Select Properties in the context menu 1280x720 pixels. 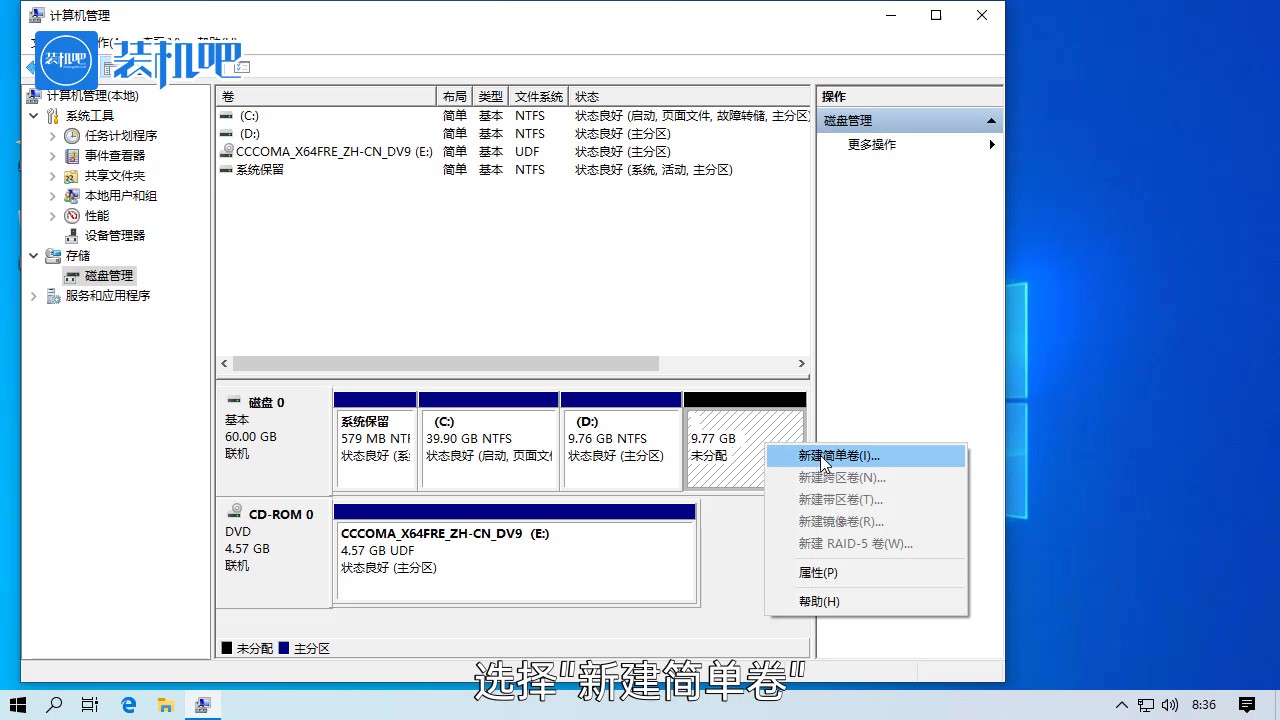[x=818, y=573]
